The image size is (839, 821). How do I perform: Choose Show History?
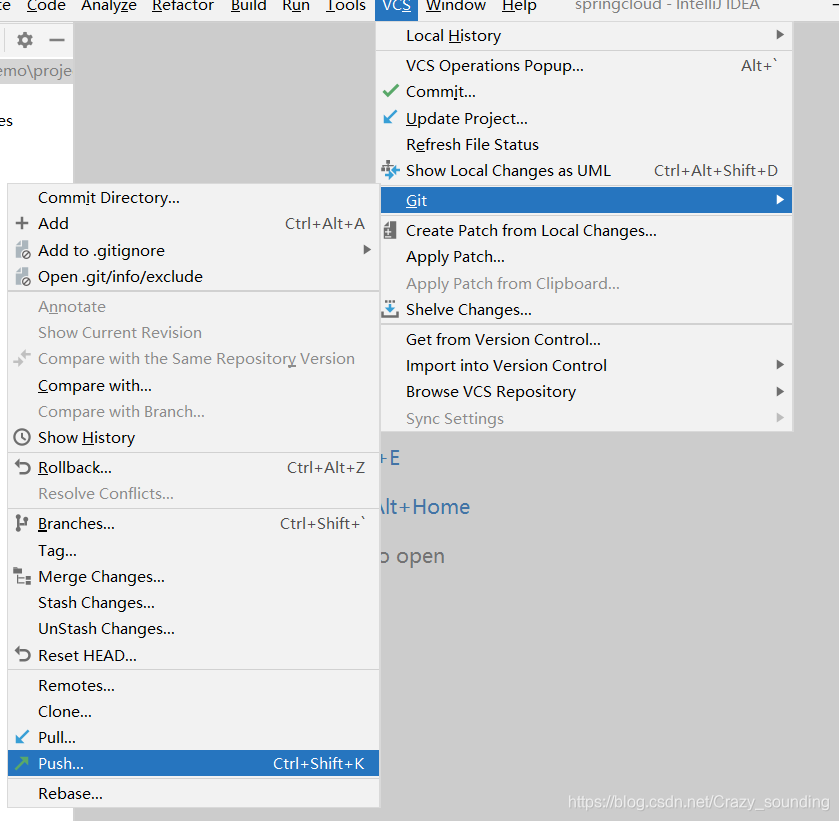[x=193, y=437]
